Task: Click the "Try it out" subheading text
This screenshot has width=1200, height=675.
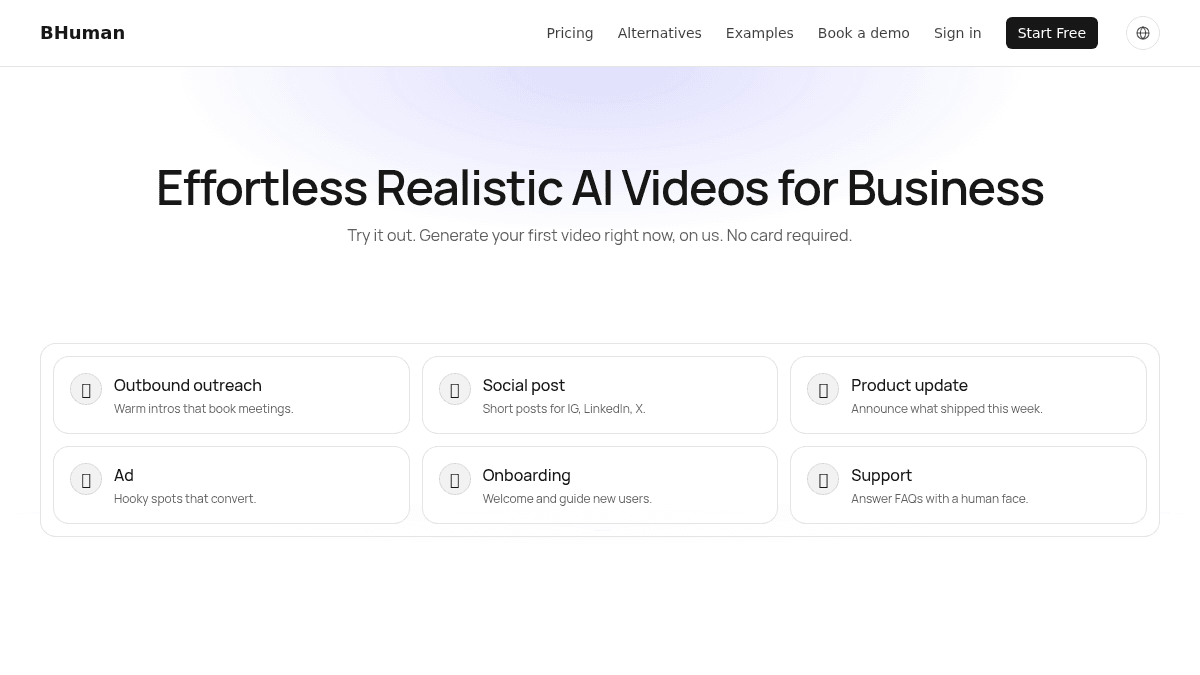Action: point(600,235)
